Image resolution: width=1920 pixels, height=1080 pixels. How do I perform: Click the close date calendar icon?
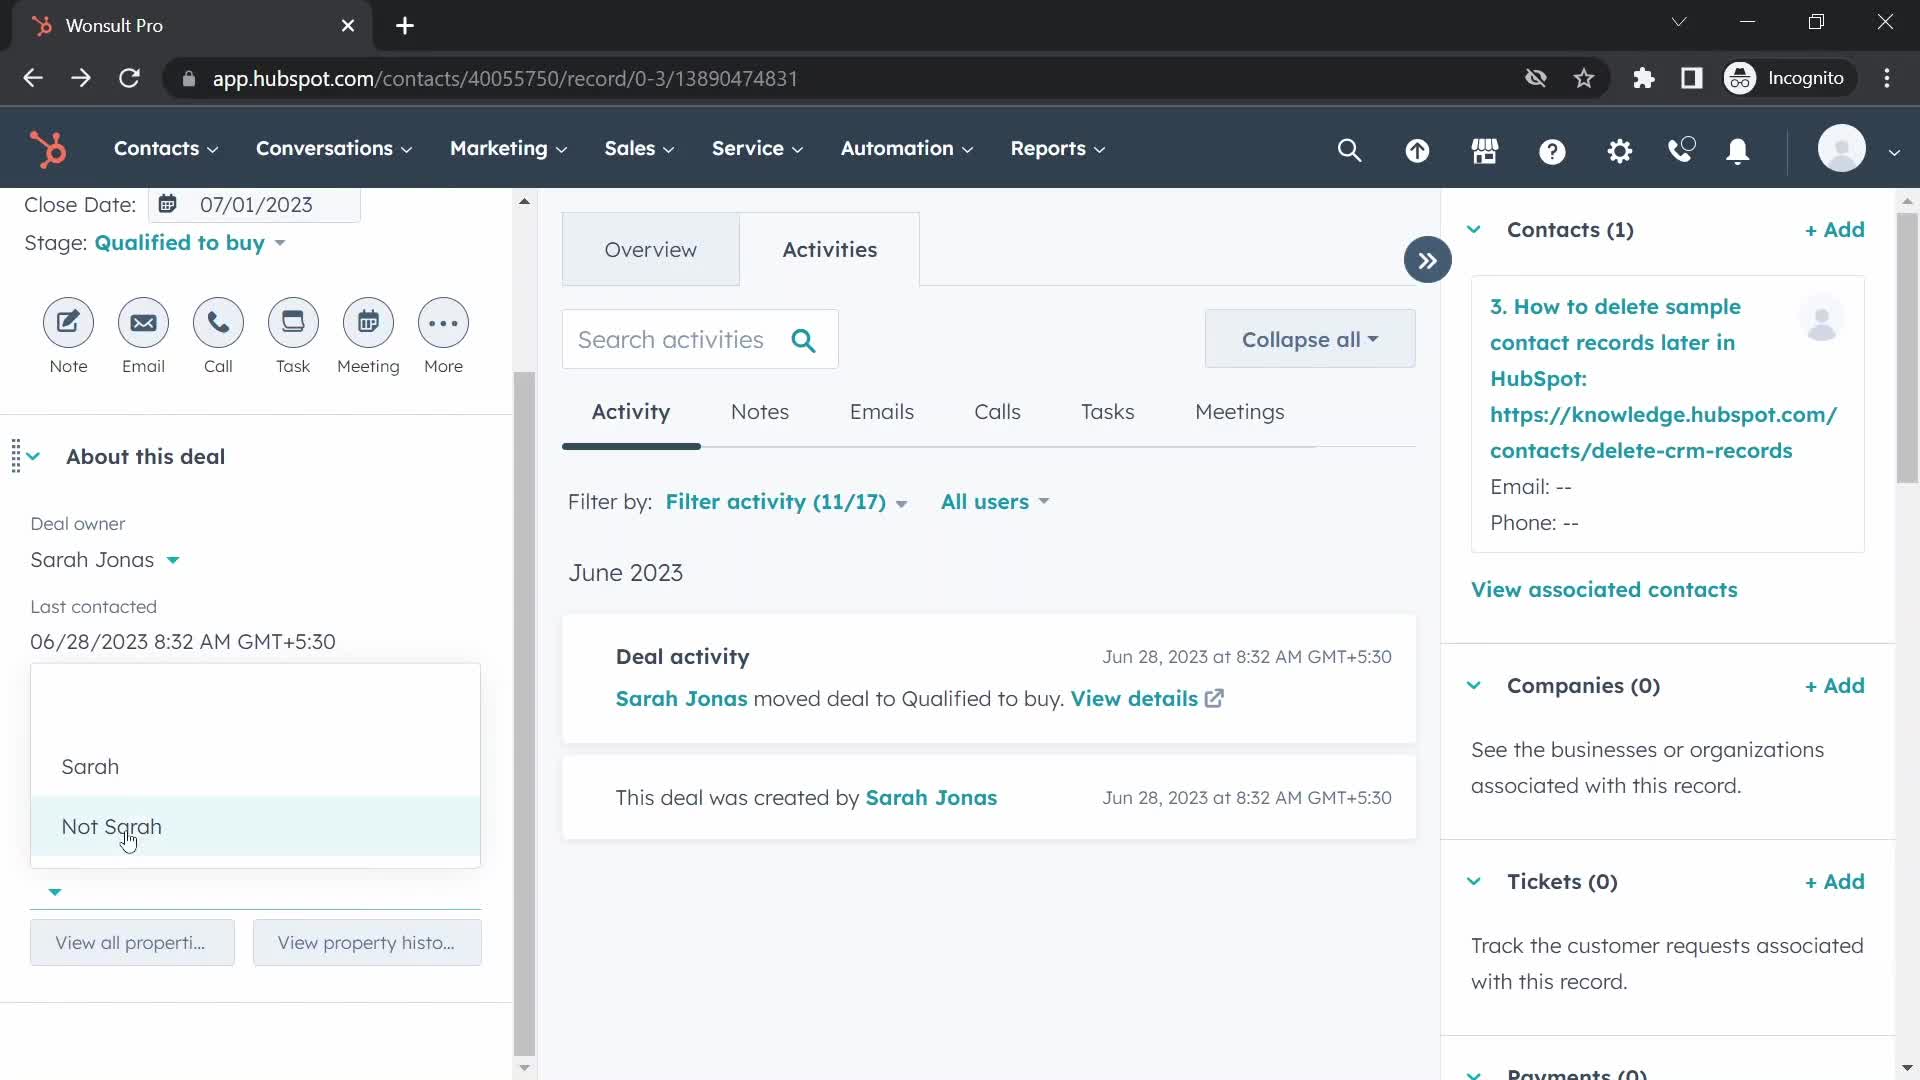click(x=168, y=204)
